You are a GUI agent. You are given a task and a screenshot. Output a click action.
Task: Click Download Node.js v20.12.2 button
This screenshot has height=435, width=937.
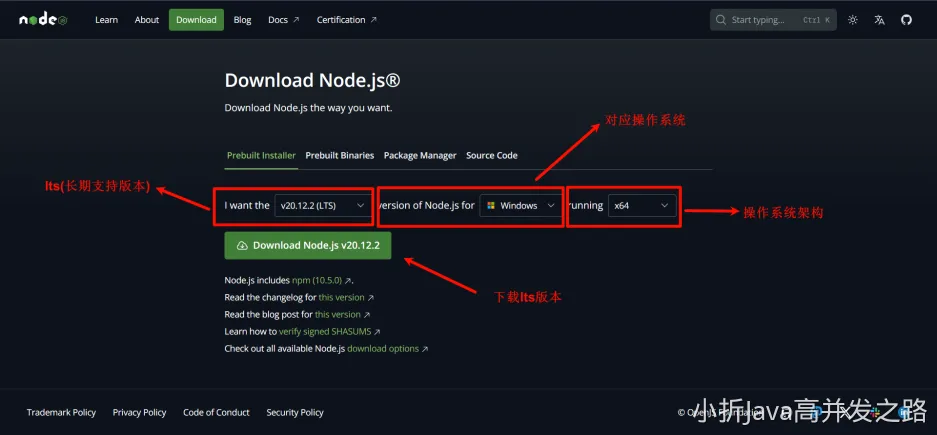308,245
